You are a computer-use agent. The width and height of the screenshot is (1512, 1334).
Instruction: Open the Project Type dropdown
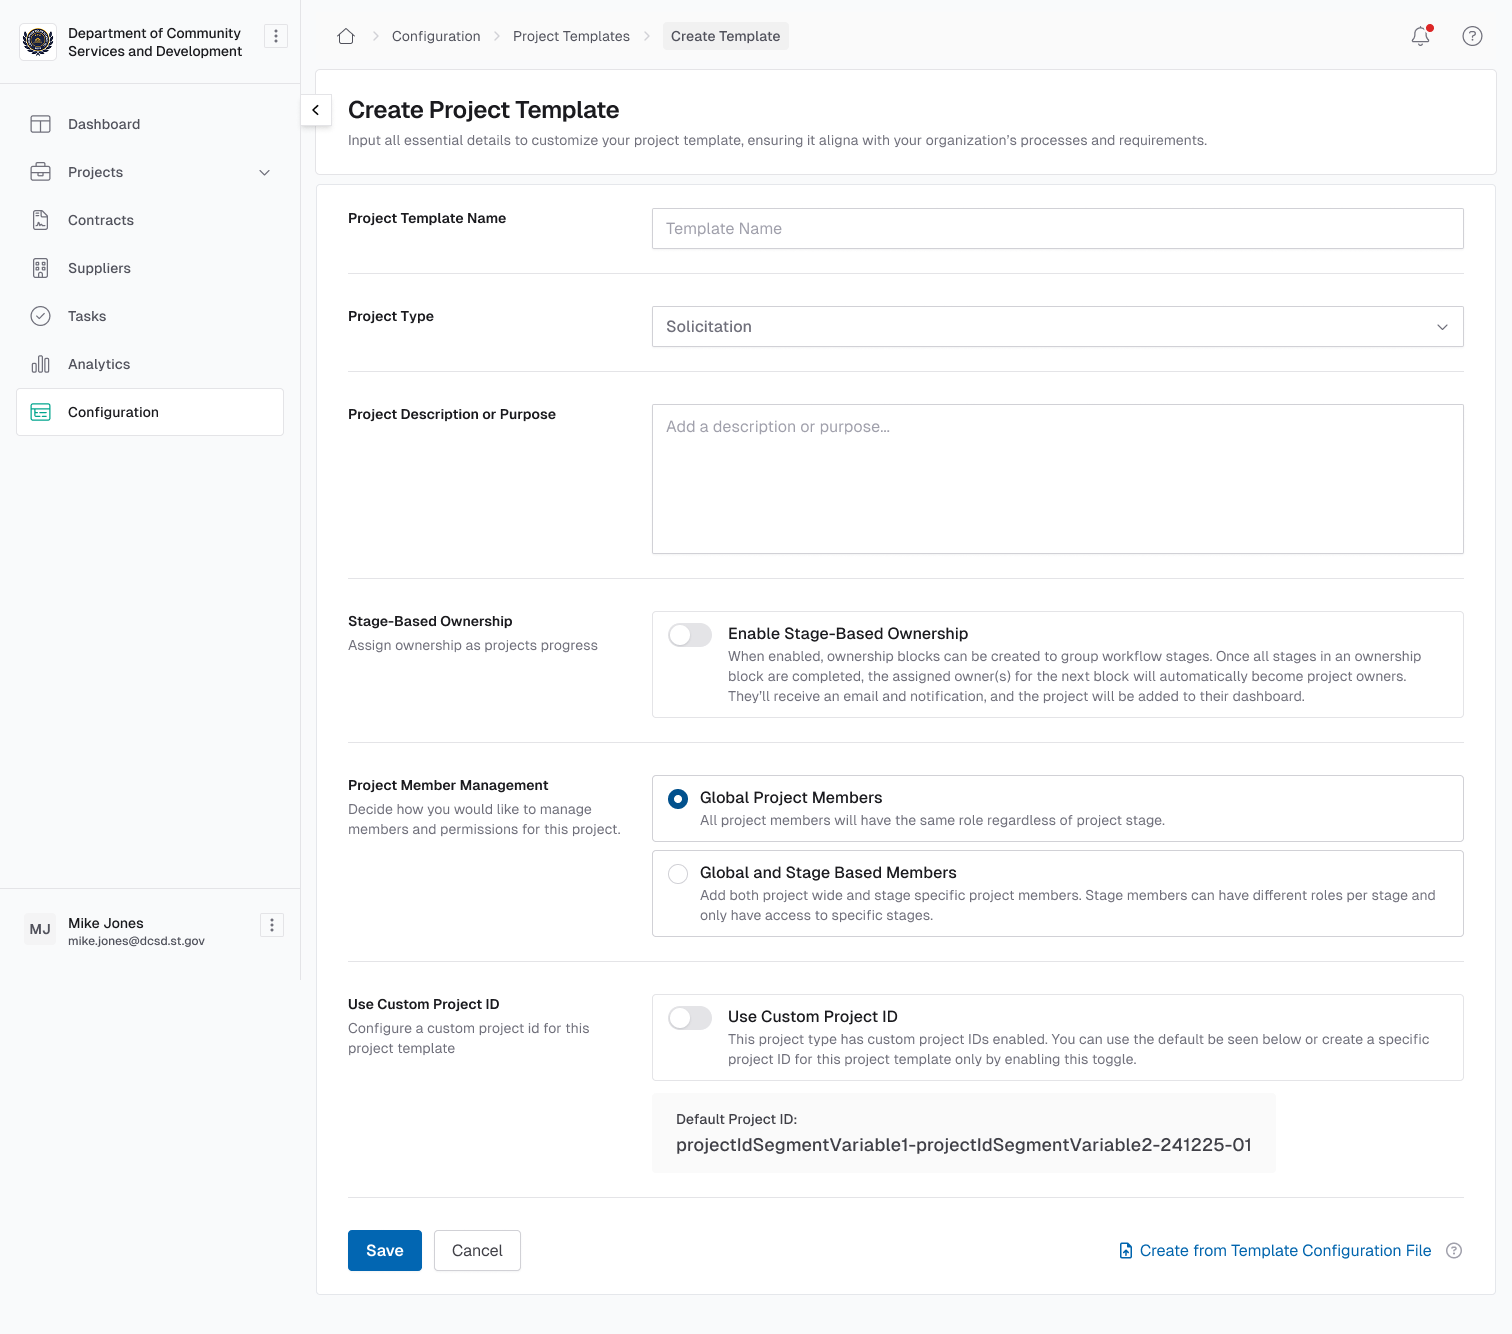tap(1057, 327)
